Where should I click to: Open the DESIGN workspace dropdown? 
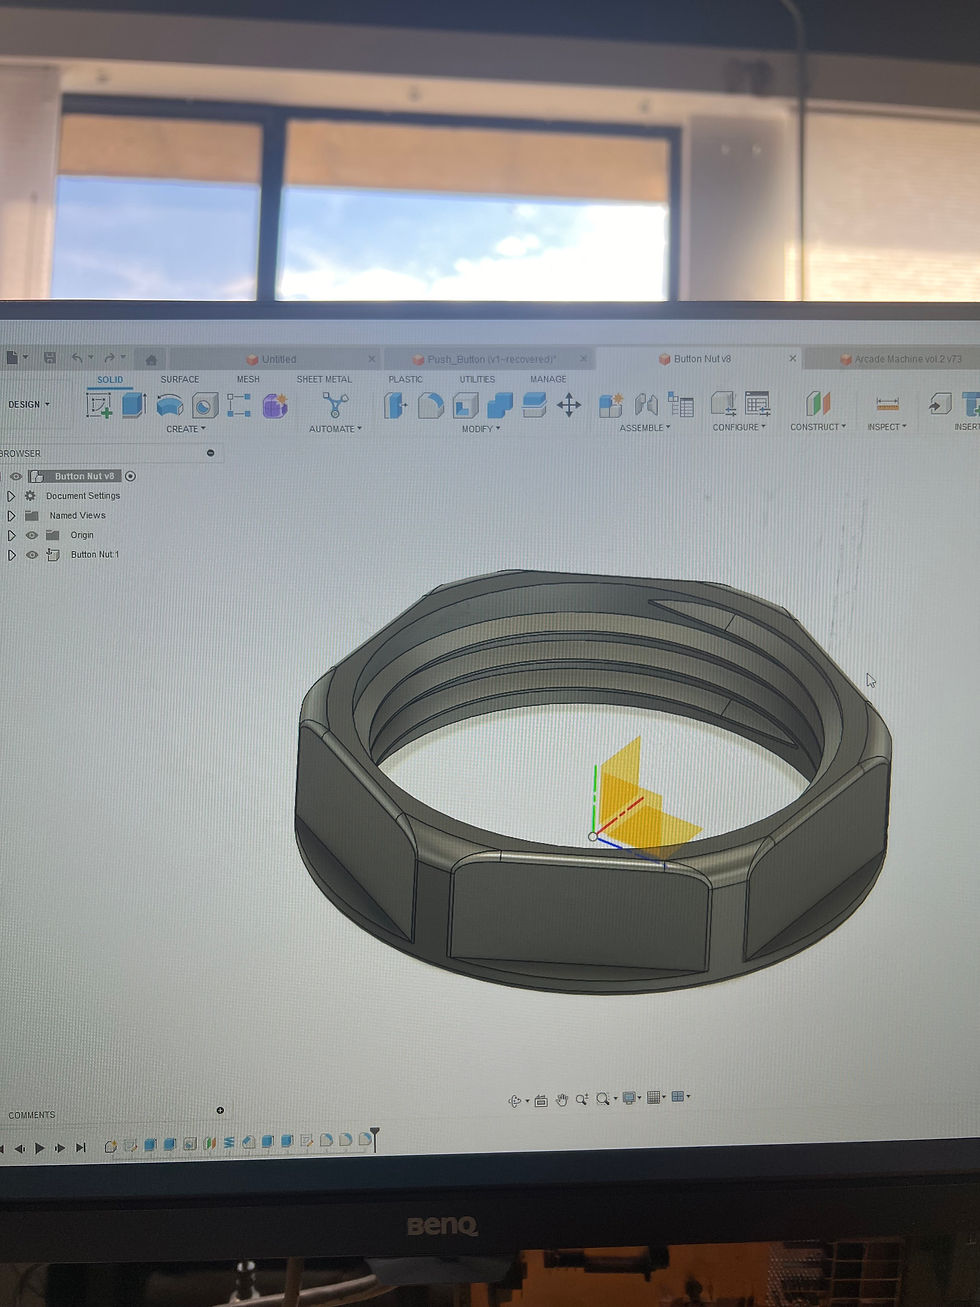[28, 405]
